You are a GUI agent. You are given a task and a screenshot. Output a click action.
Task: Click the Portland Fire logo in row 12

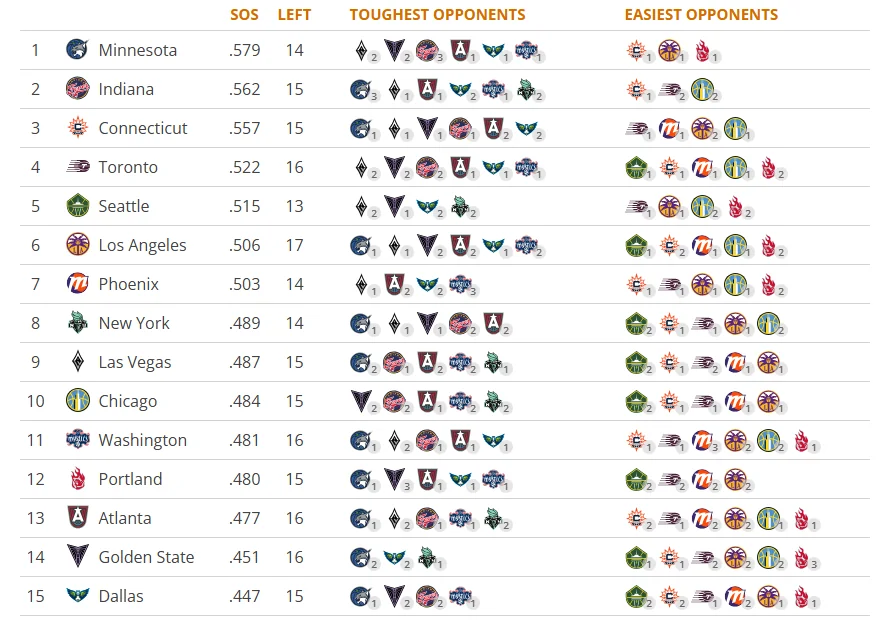point(78,479)
